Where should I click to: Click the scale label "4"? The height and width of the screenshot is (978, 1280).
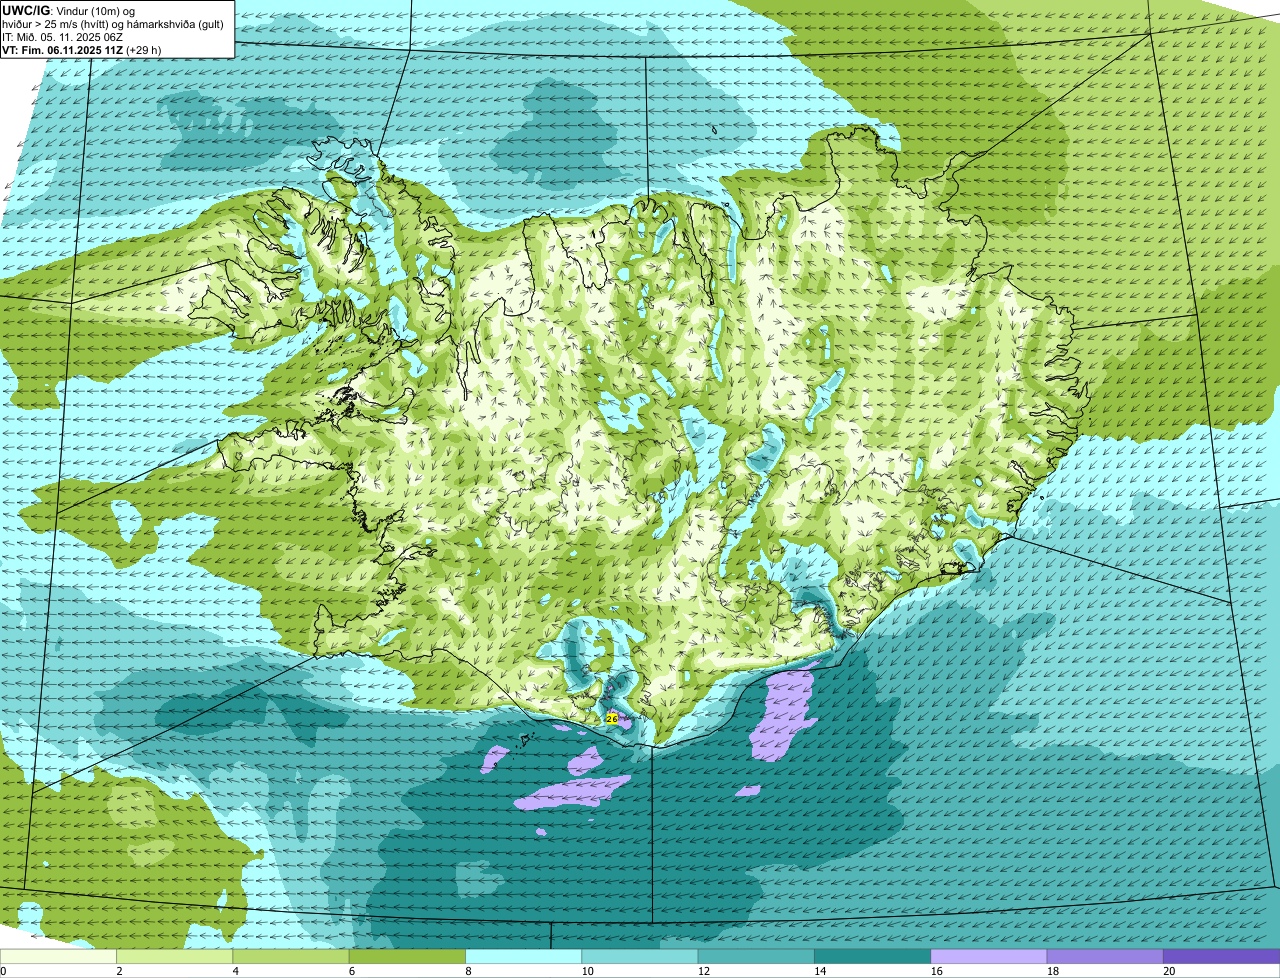[235, 971]
